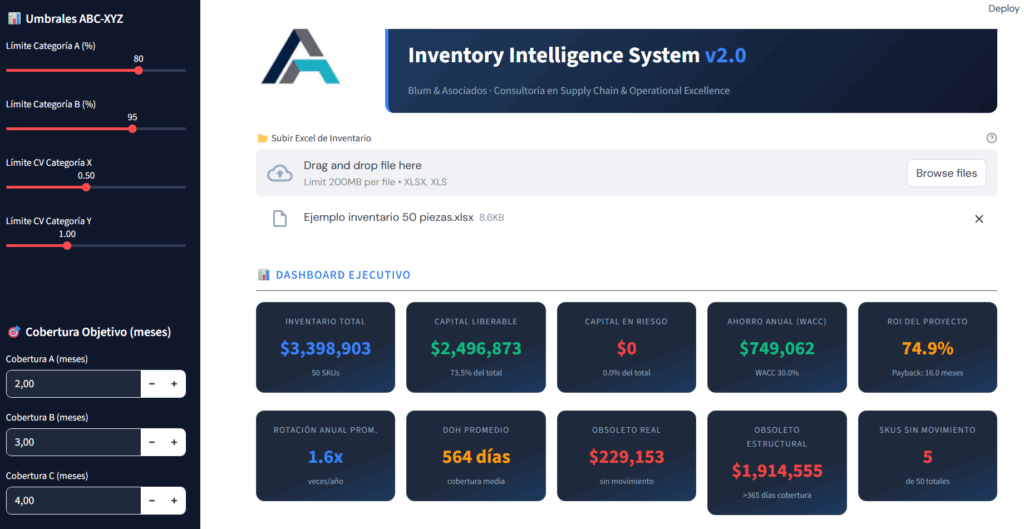The image size is (1024, 529).
Task: Click the Límite Categoría A slider handle
Action: pyautogui.click(x=138, y=70)
